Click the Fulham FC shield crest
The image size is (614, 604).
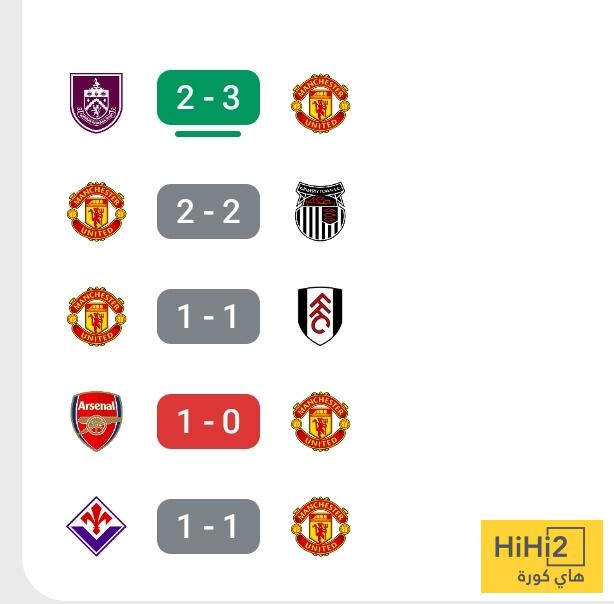click(x=320, y=316)
